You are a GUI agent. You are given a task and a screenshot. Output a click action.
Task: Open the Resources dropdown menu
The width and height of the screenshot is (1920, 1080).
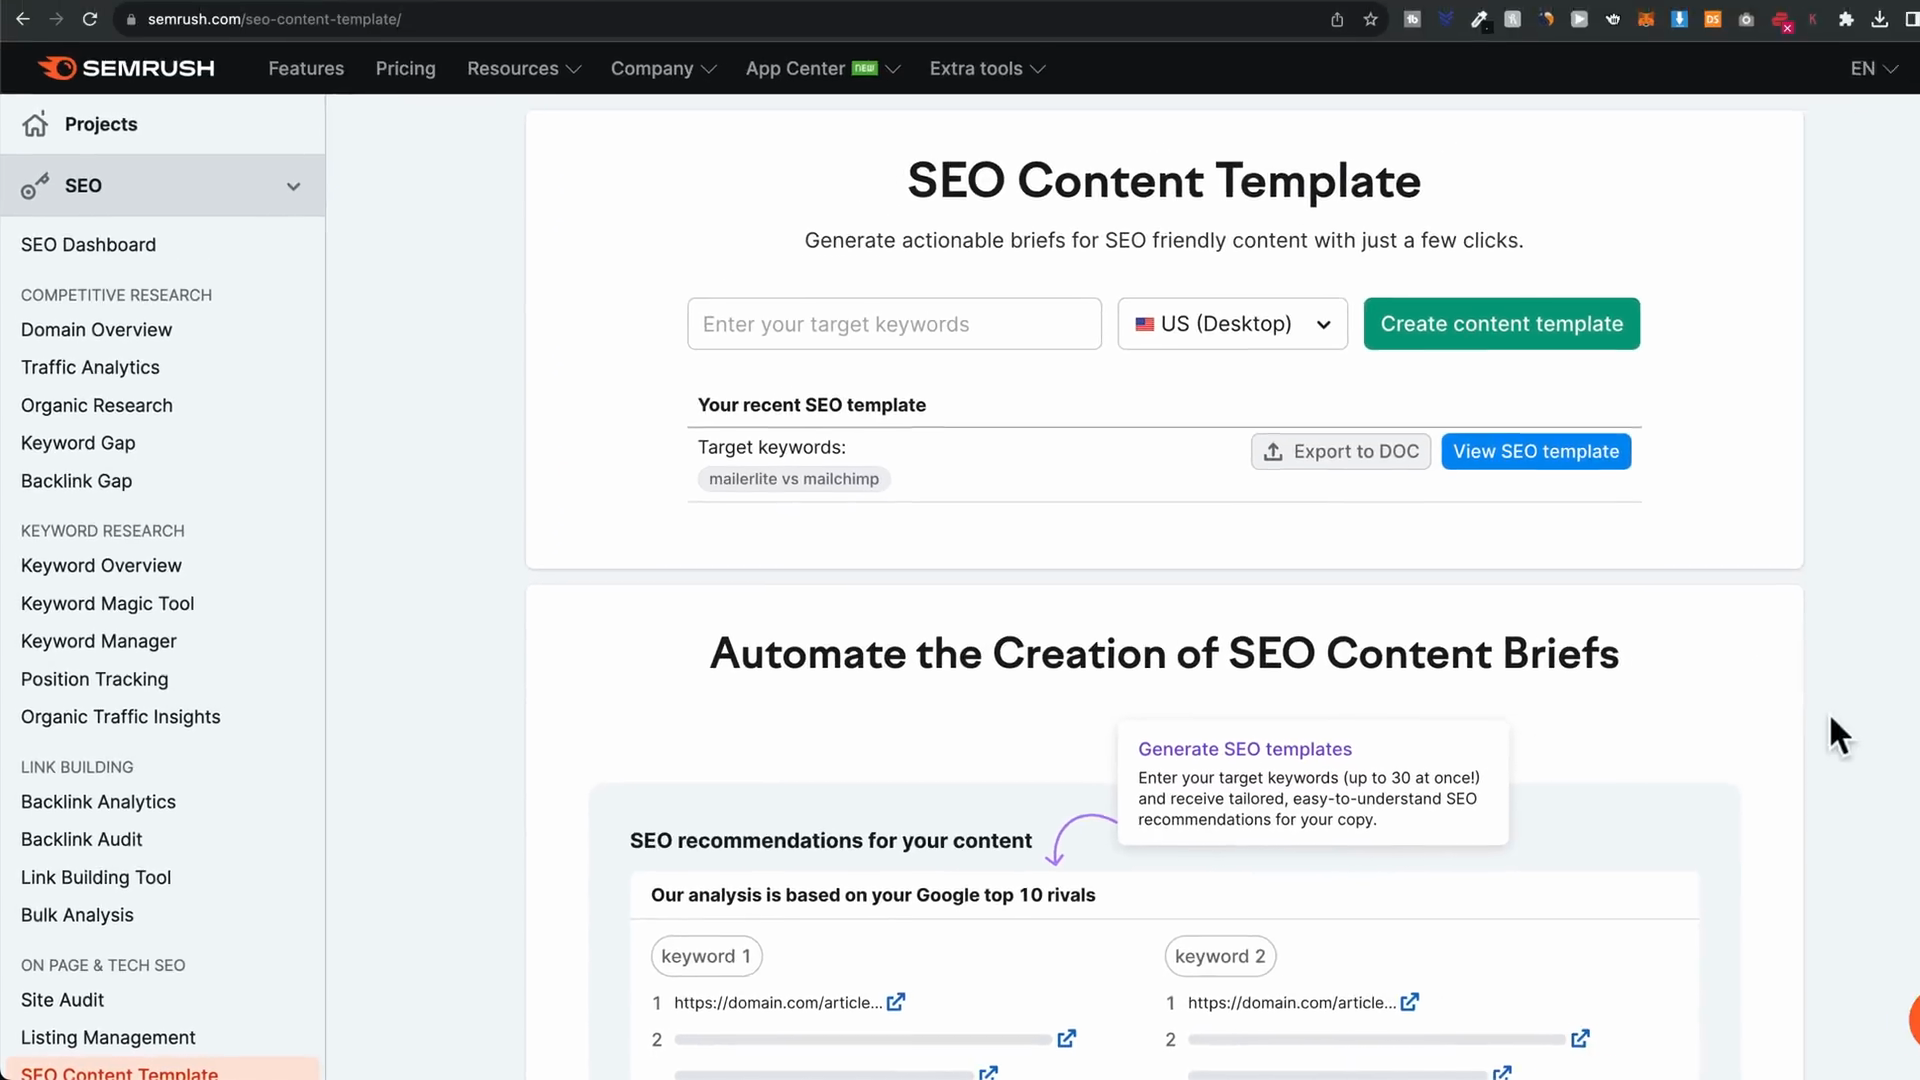(x=524, y=68)
